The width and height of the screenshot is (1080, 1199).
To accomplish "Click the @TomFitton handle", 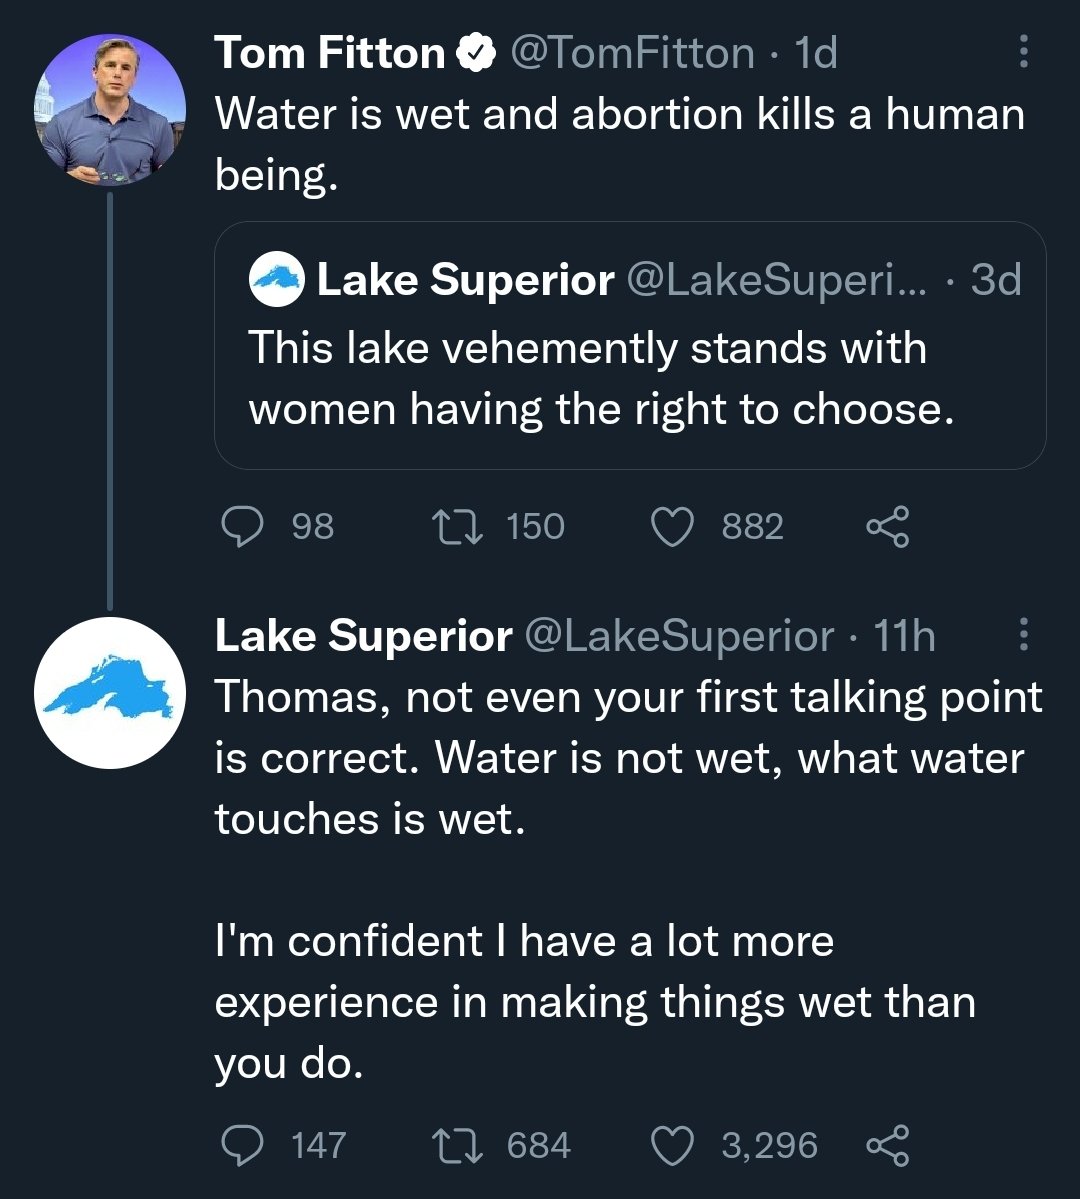I will click(633, 53).
